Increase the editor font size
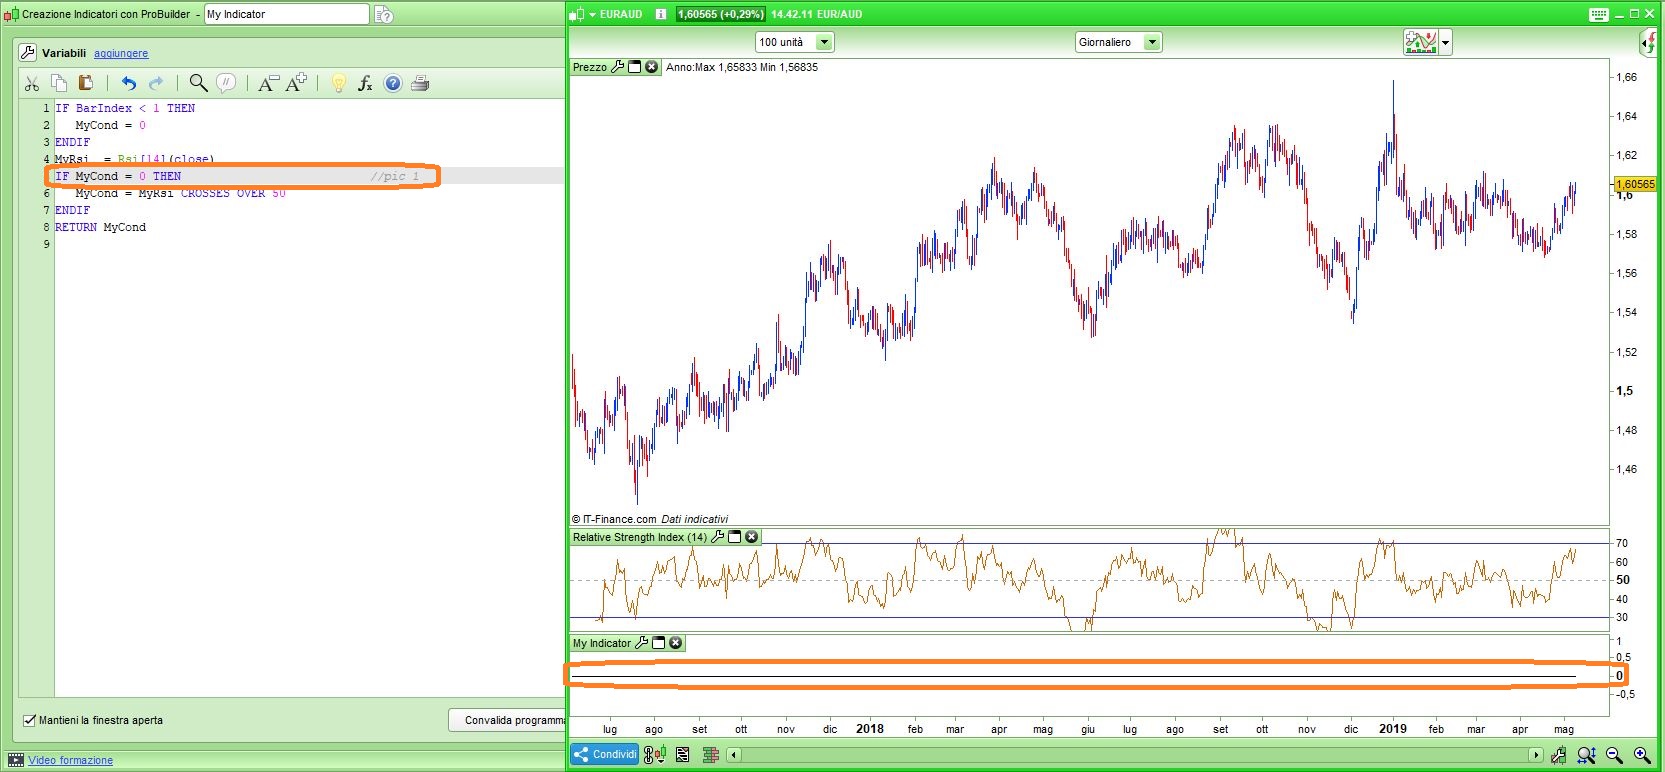This screenshot has width=1665, height=772. [296, 83]
